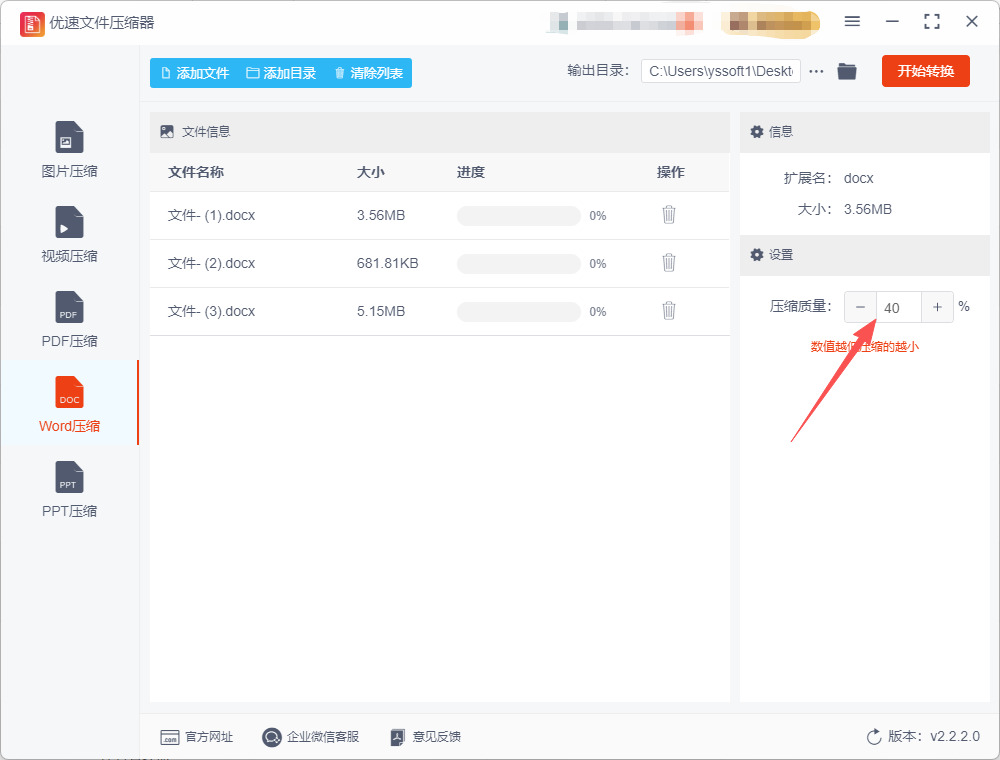Start conversion with 开始转换 button
This screenshot has height=760, width=1000.
pyautogui.click(x=925, y=71)
